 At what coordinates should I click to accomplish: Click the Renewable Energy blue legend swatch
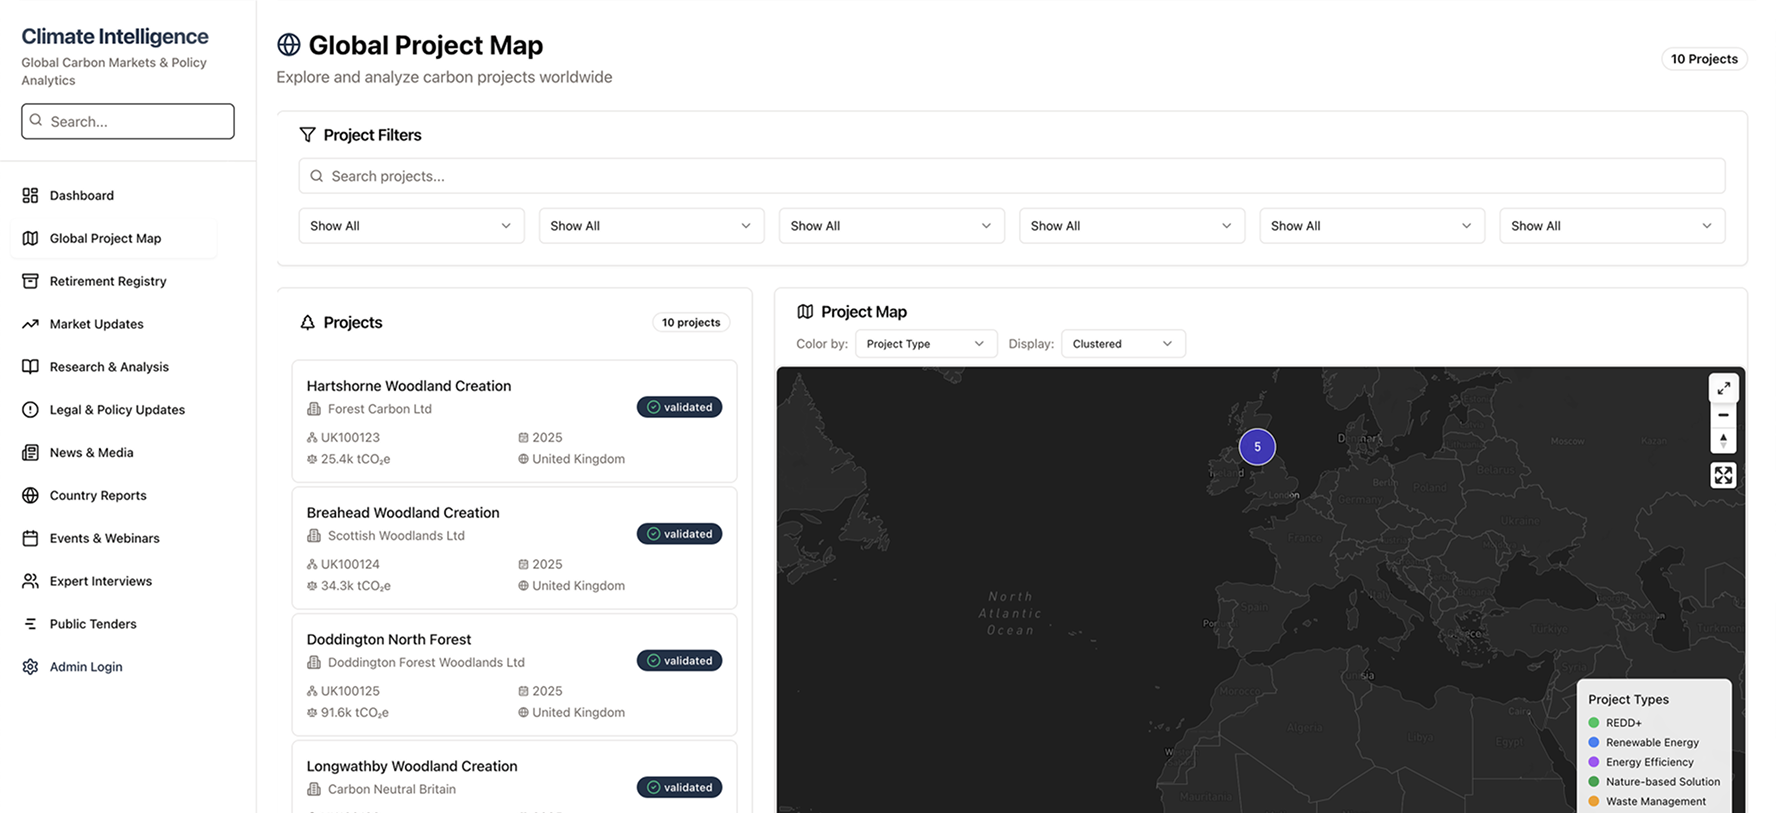tap(1594, 742)
